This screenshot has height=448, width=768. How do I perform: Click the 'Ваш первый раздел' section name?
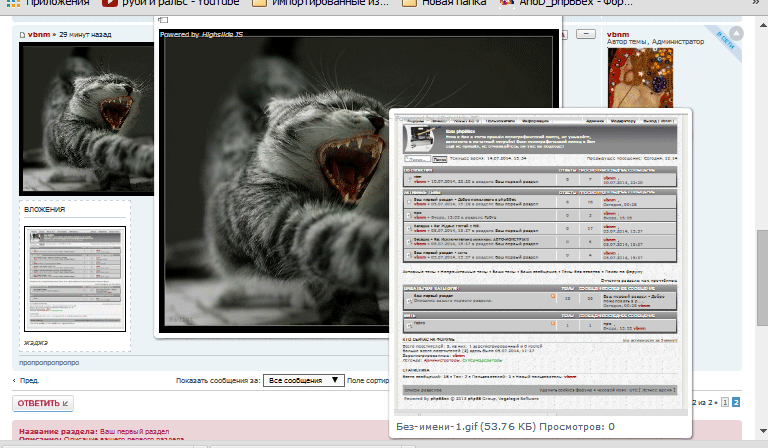coord(140,429)
